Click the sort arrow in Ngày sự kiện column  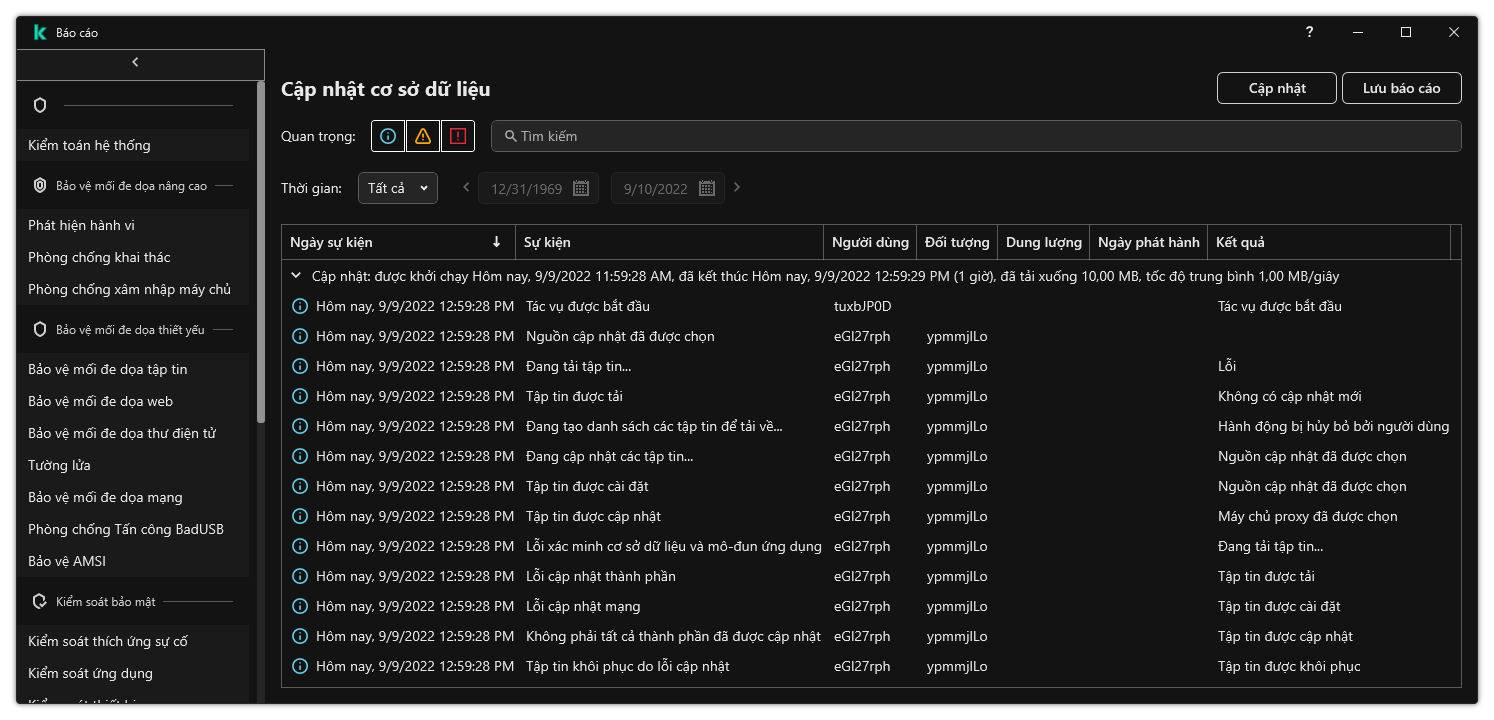point(497,242)
